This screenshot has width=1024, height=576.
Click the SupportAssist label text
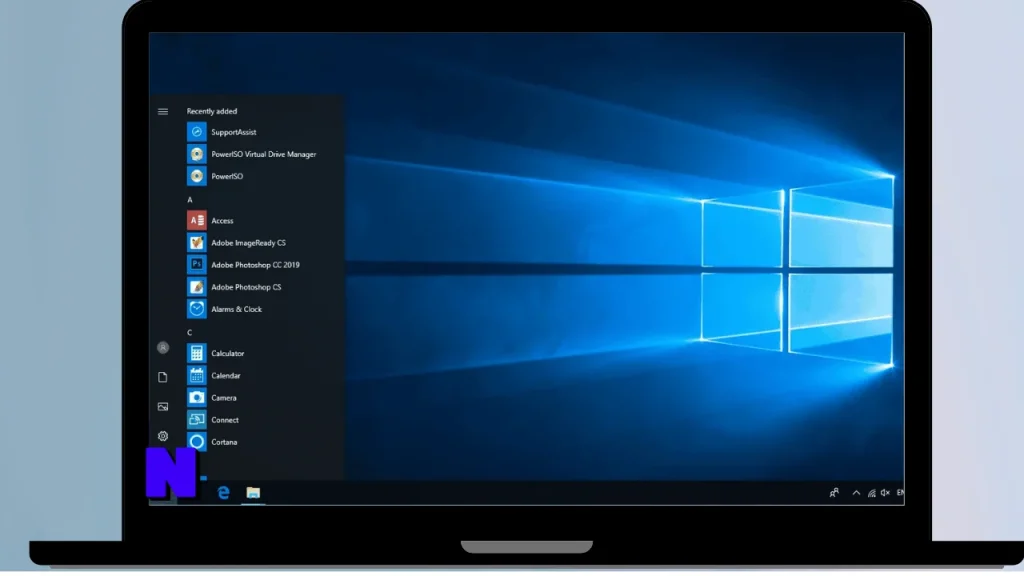[234, 133]
